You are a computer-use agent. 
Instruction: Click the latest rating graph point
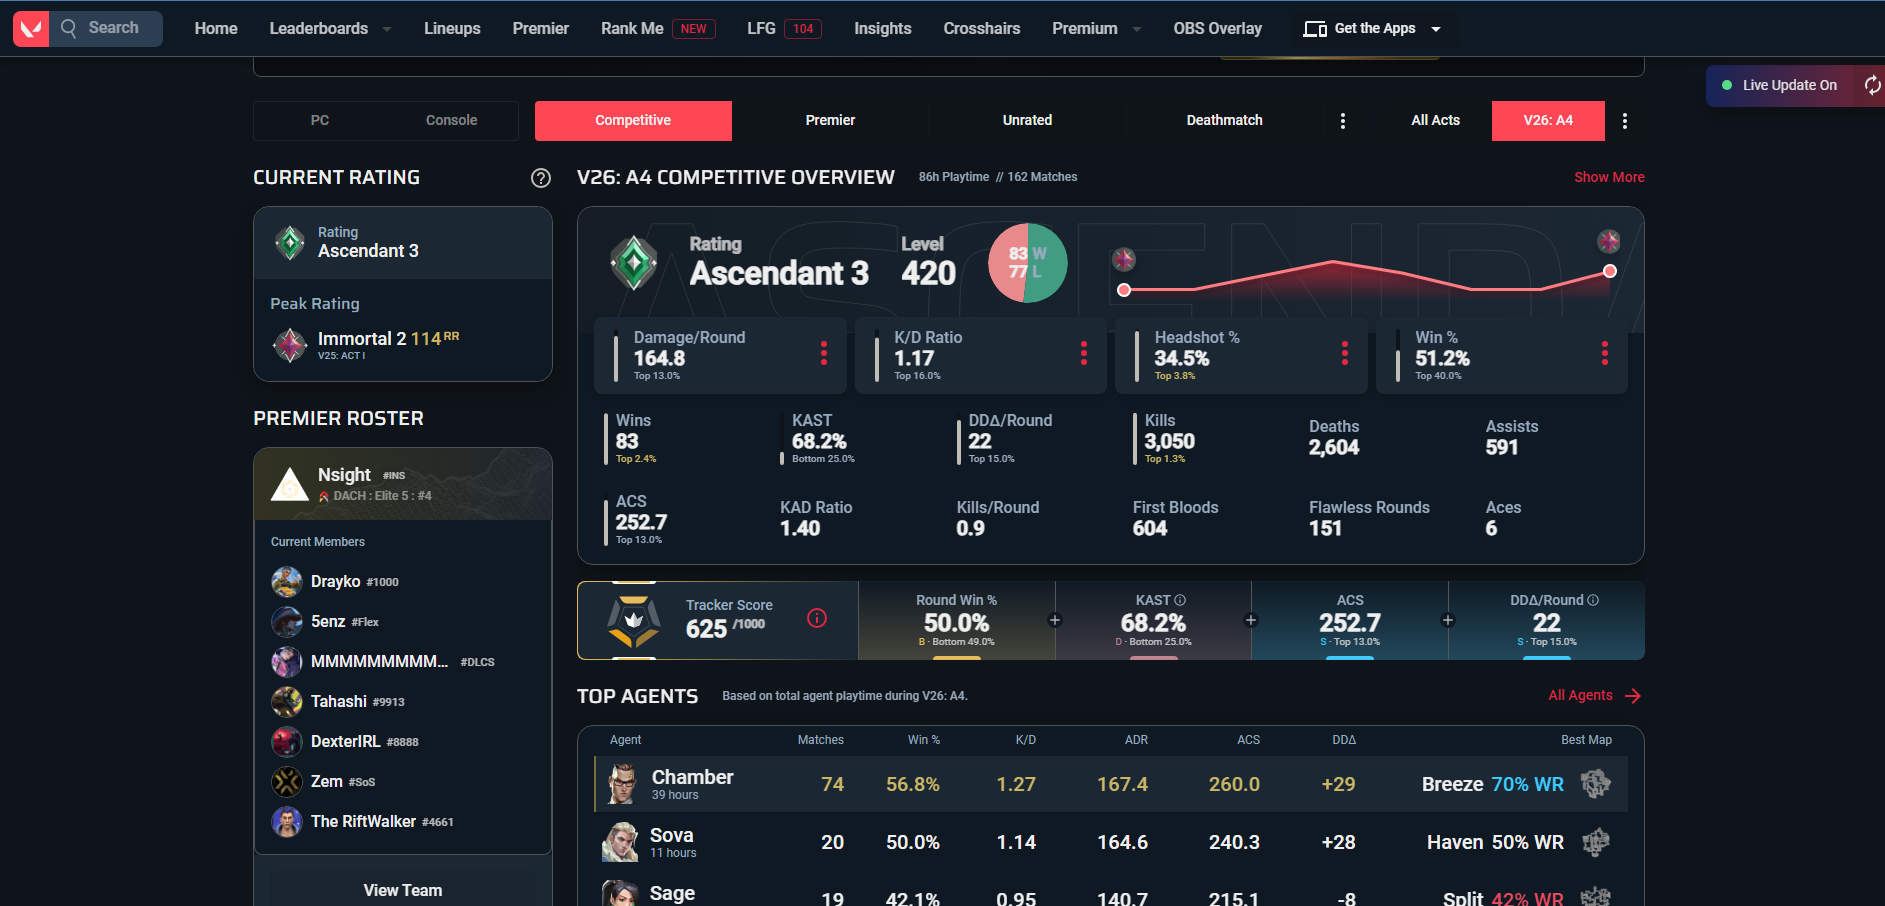(1609, 271)
